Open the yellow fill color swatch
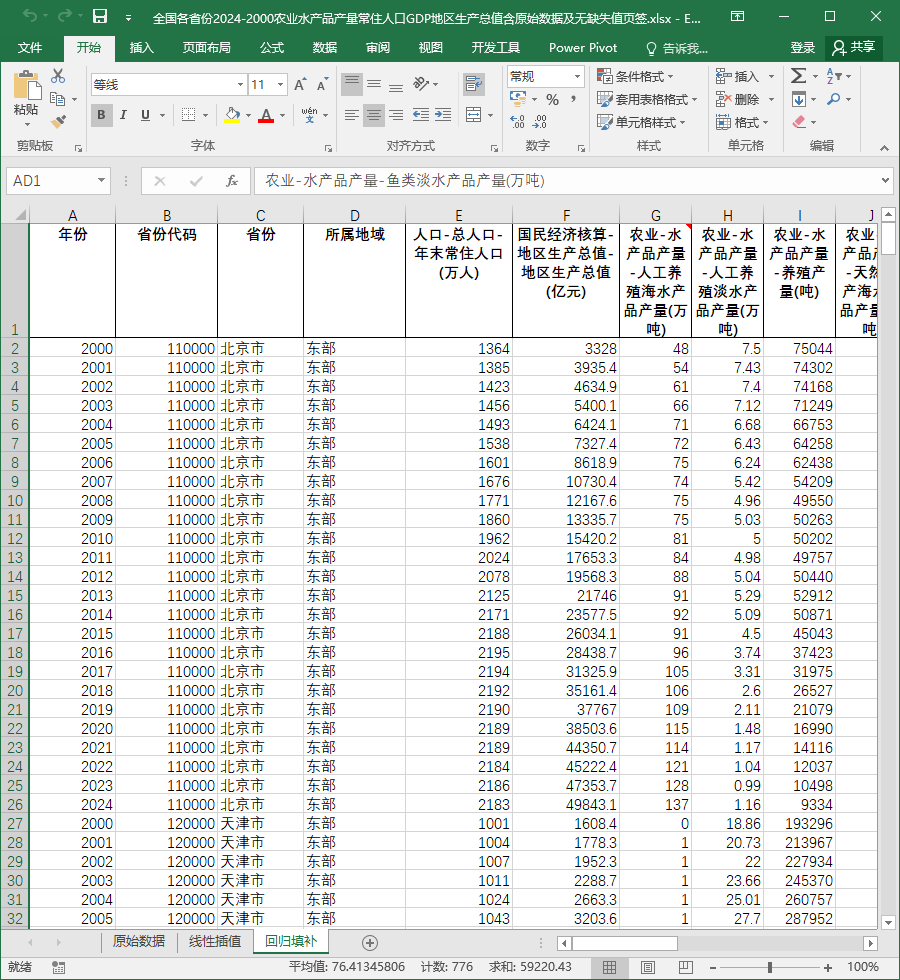Image resolution: width=900 pixels, height=980 pixels. pos(232,115)
